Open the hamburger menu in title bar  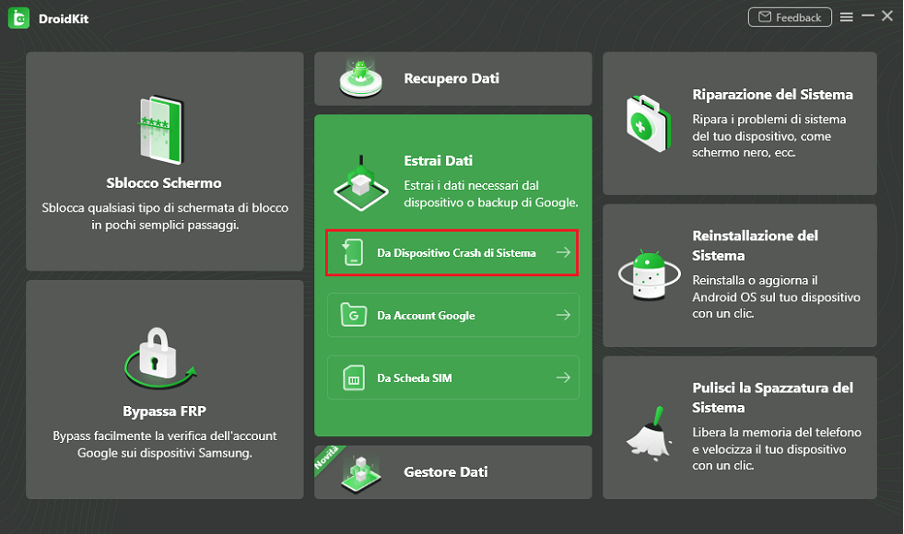coord(846,17)
